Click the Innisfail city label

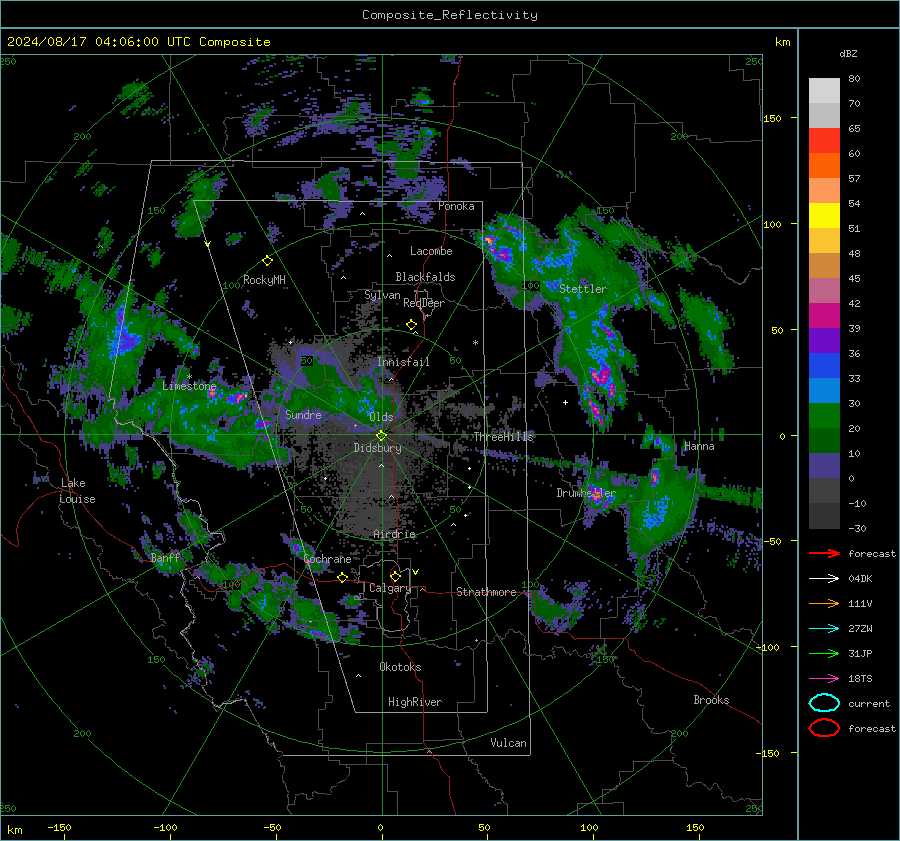click(x=403, y=362)
